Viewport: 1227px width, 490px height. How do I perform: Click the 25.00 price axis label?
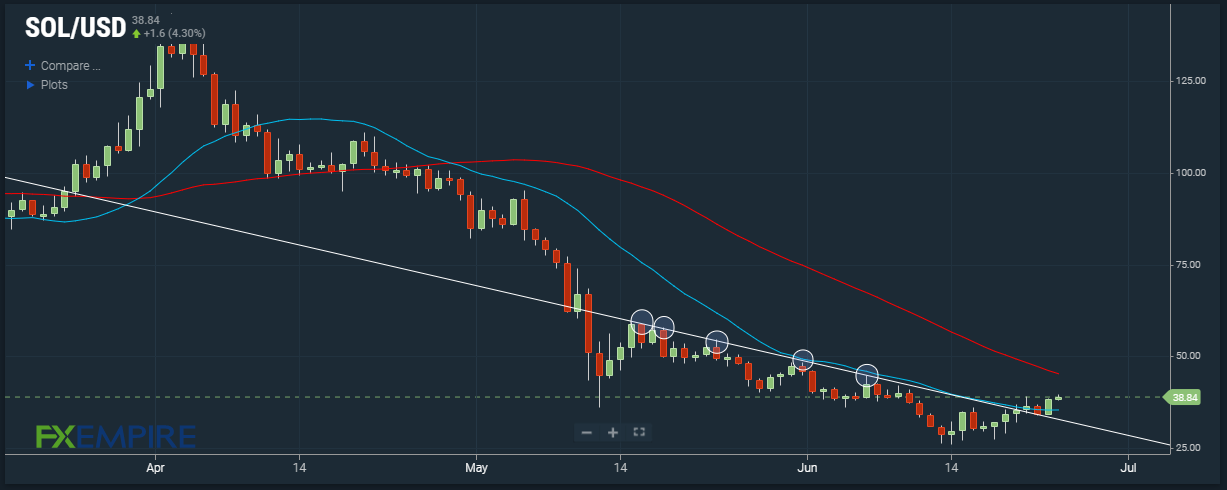pos(1187,447)
